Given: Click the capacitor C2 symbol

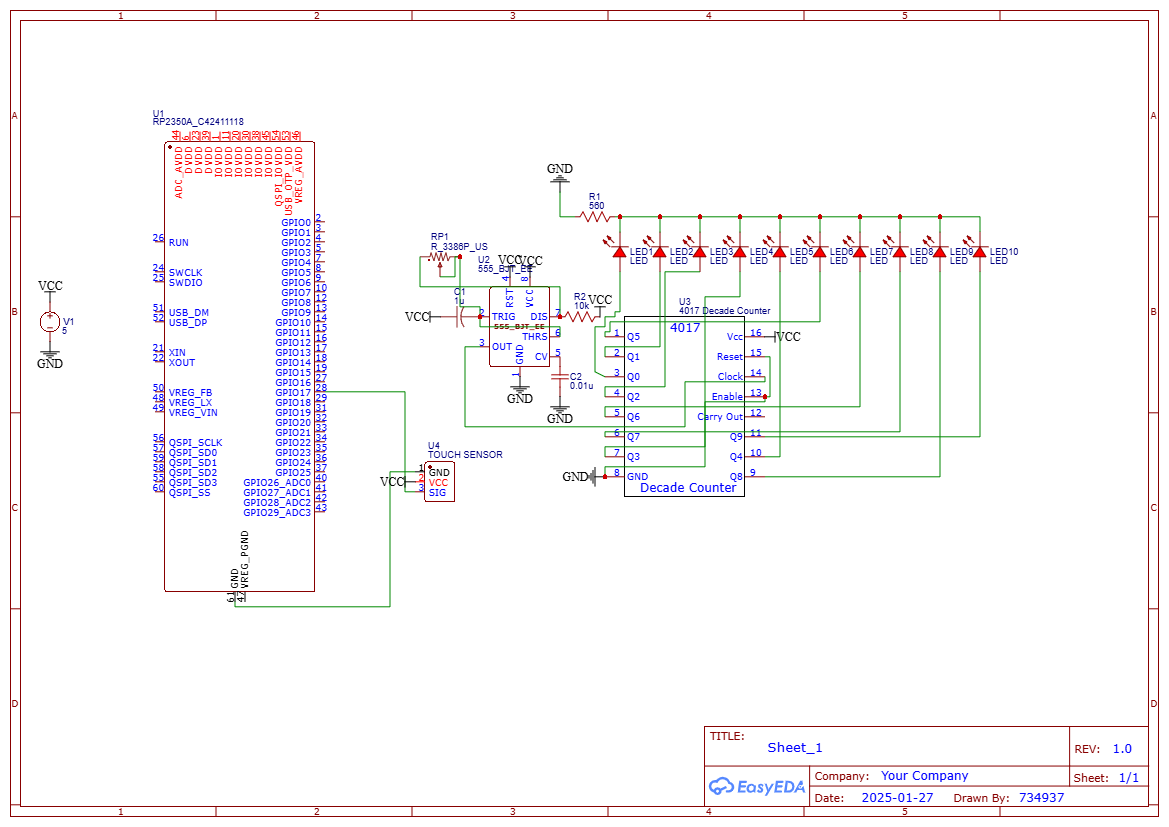Looking at the screenshot, I should 560,378.
